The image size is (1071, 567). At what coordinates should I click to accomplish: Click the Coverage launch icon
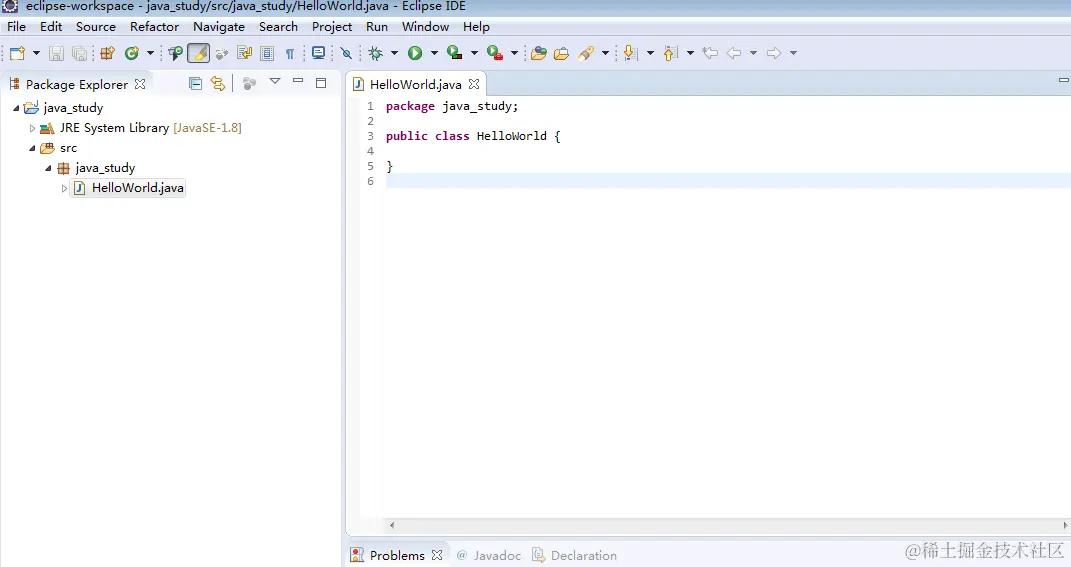(x=454, y=53)
